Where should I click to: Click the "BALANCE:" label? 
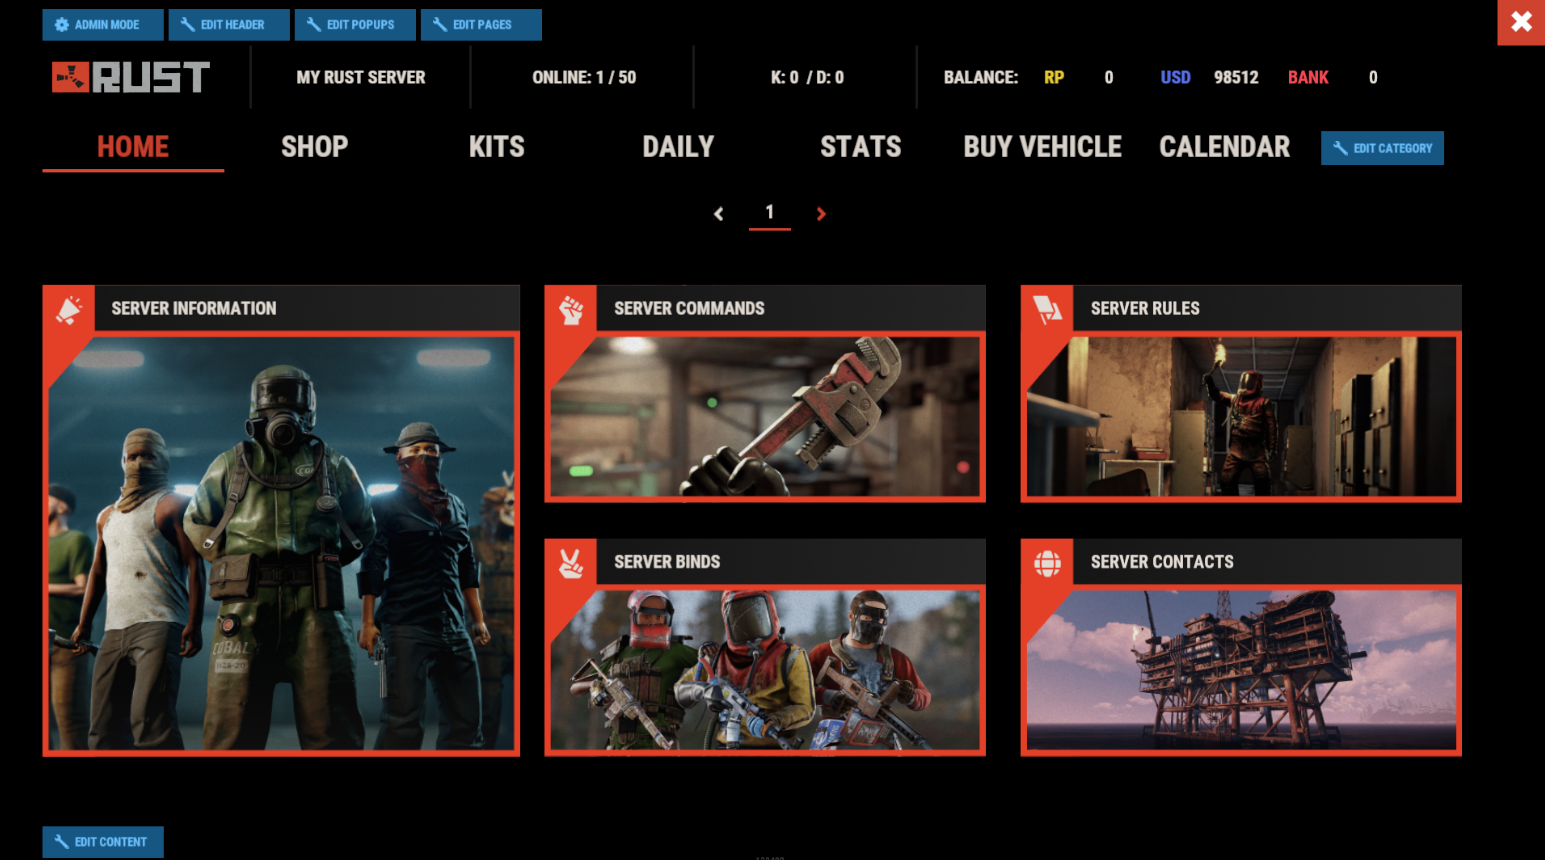tap(981, 77)
